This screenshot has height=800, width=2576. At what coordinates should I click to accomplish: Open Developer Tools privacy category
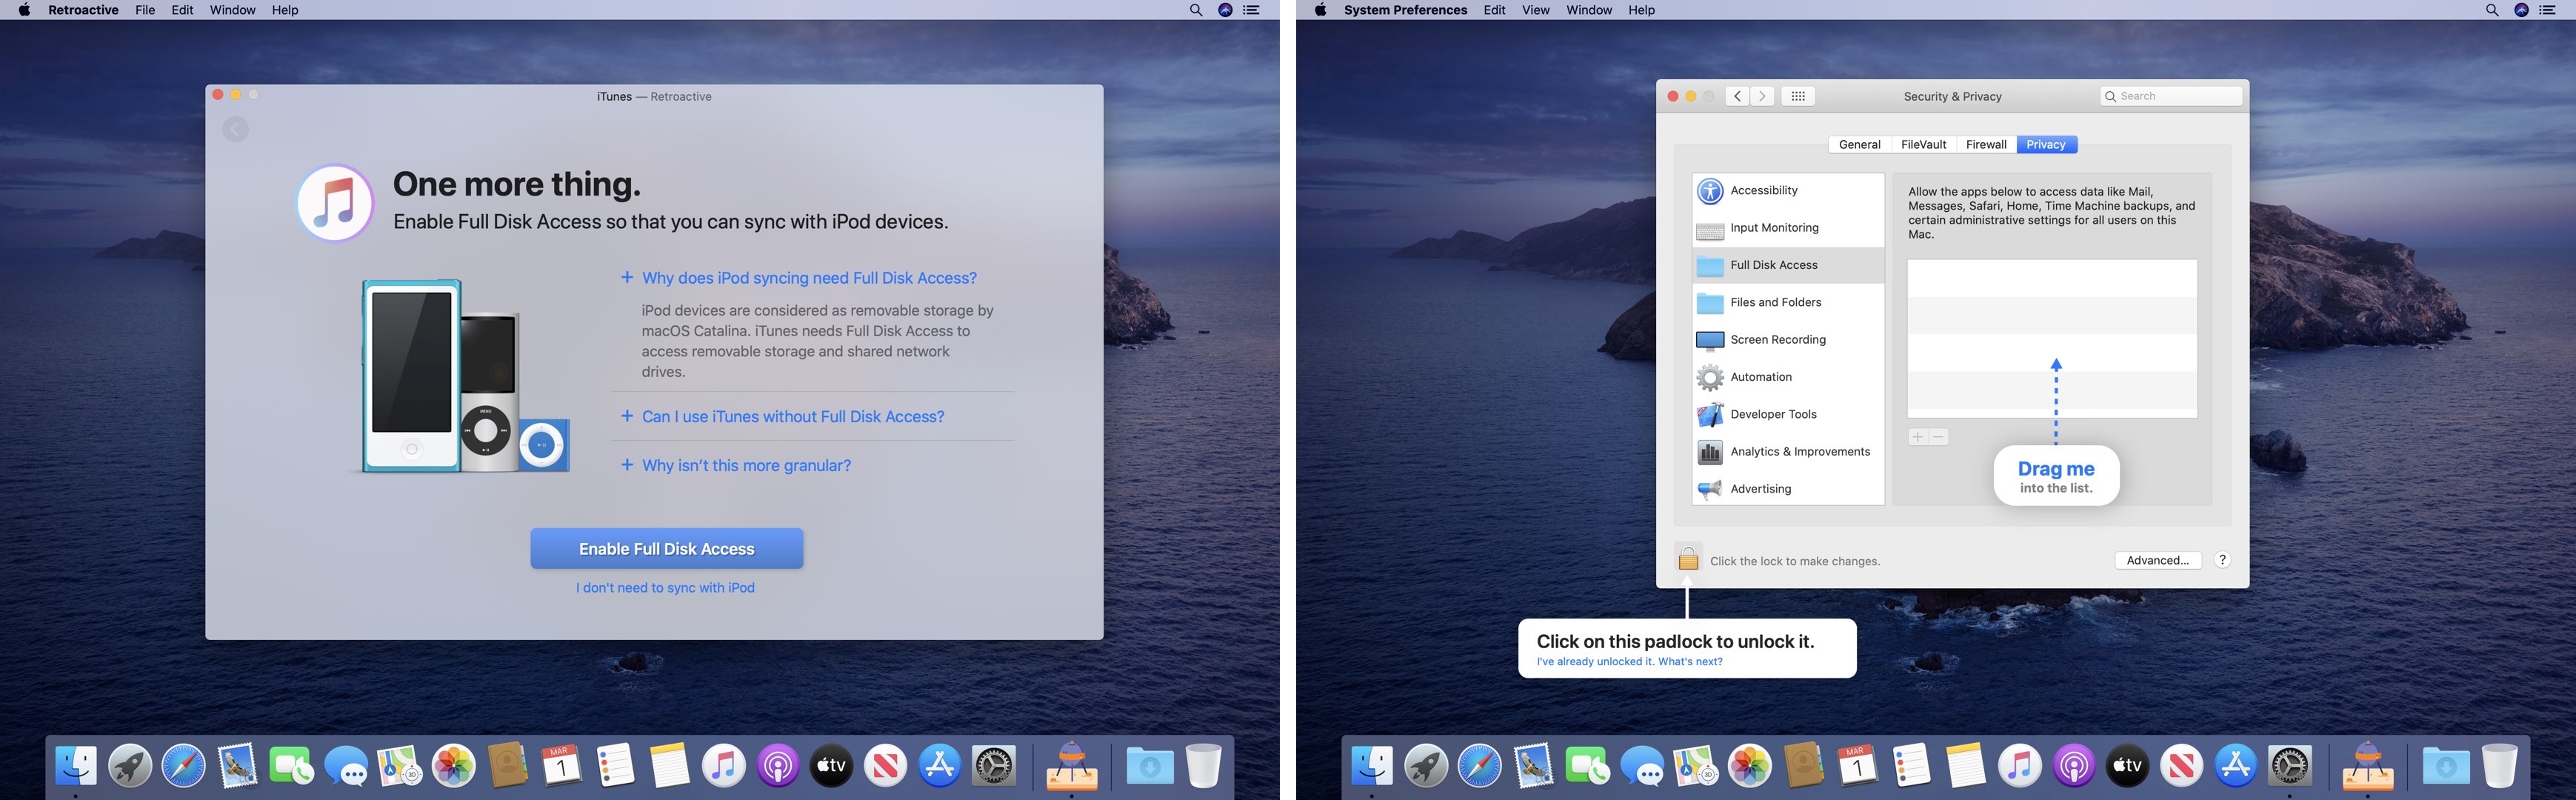pos(1773,414)
